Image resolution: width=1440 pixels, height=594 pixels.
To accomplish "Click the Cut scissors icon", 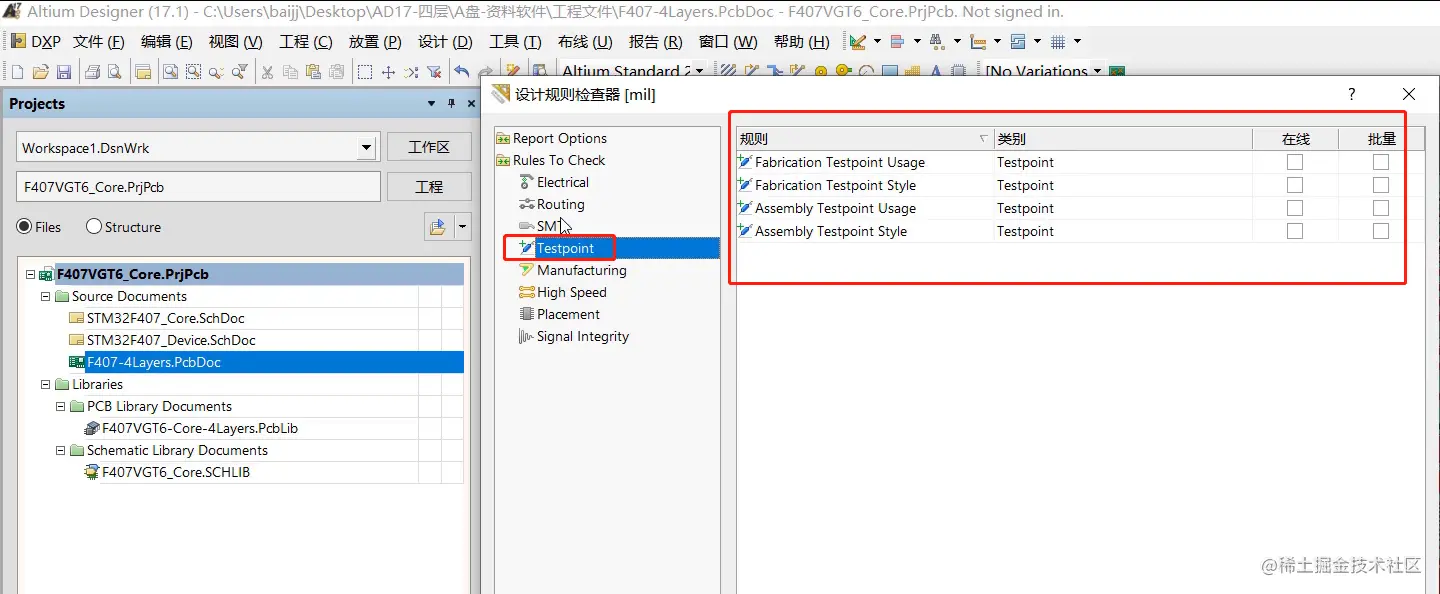I will tap(268, 72).
